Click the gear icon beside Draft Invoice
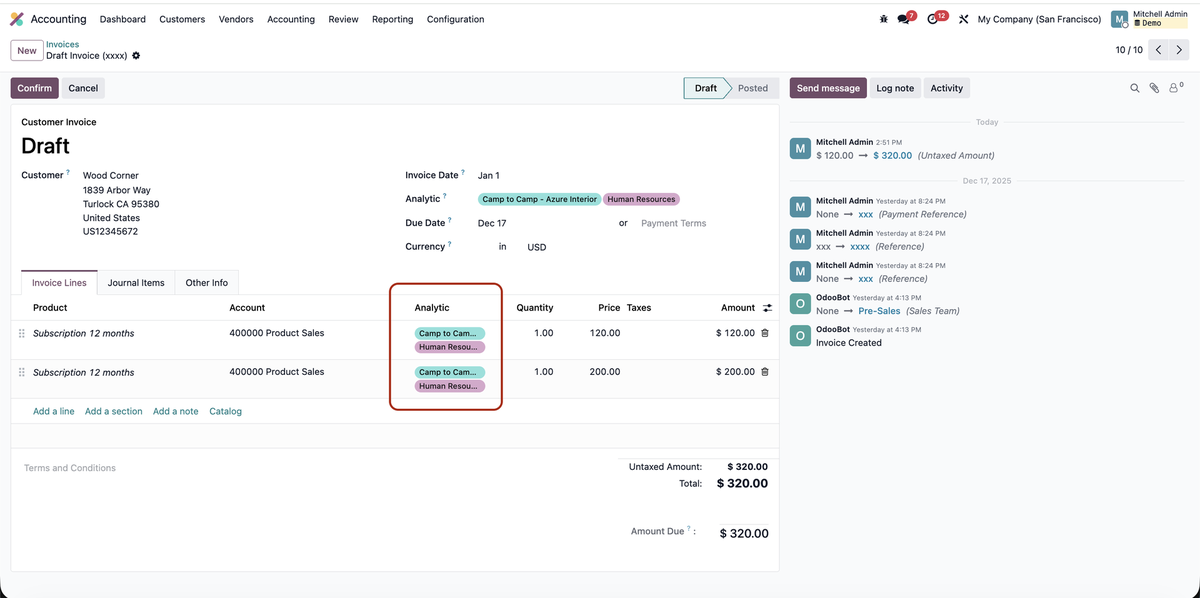The height and width of the screenshot is (598, 1200). tap(136, 56)
